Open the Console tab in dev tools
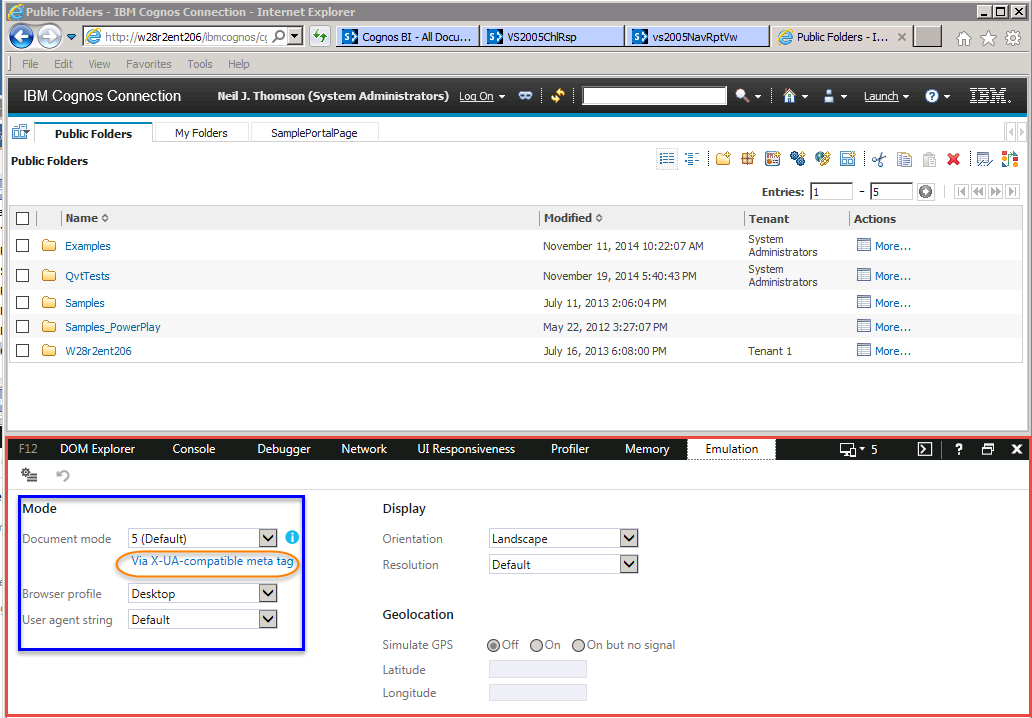1032x718 pixels. (194, 449)
